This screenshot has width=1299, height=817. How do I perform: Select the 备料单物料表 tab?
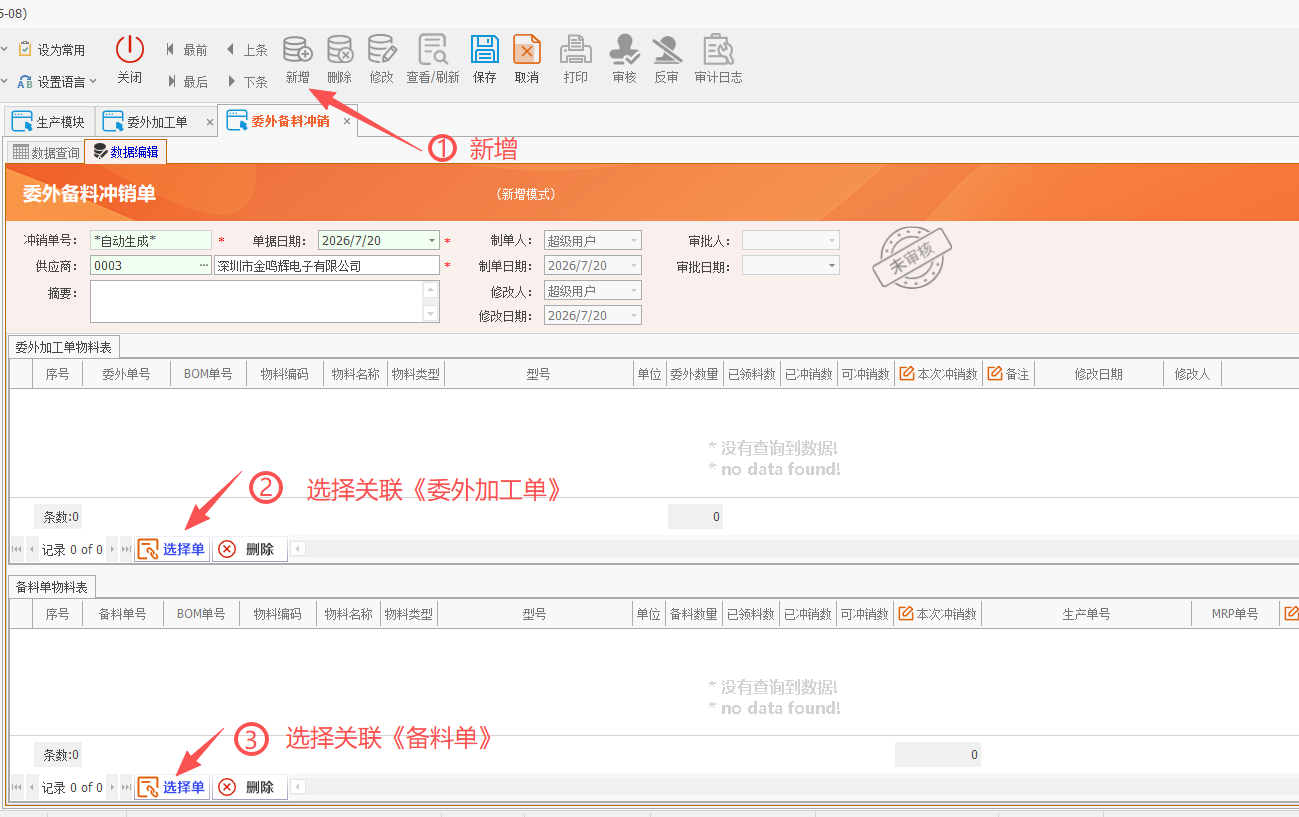[x=51, y=586]
